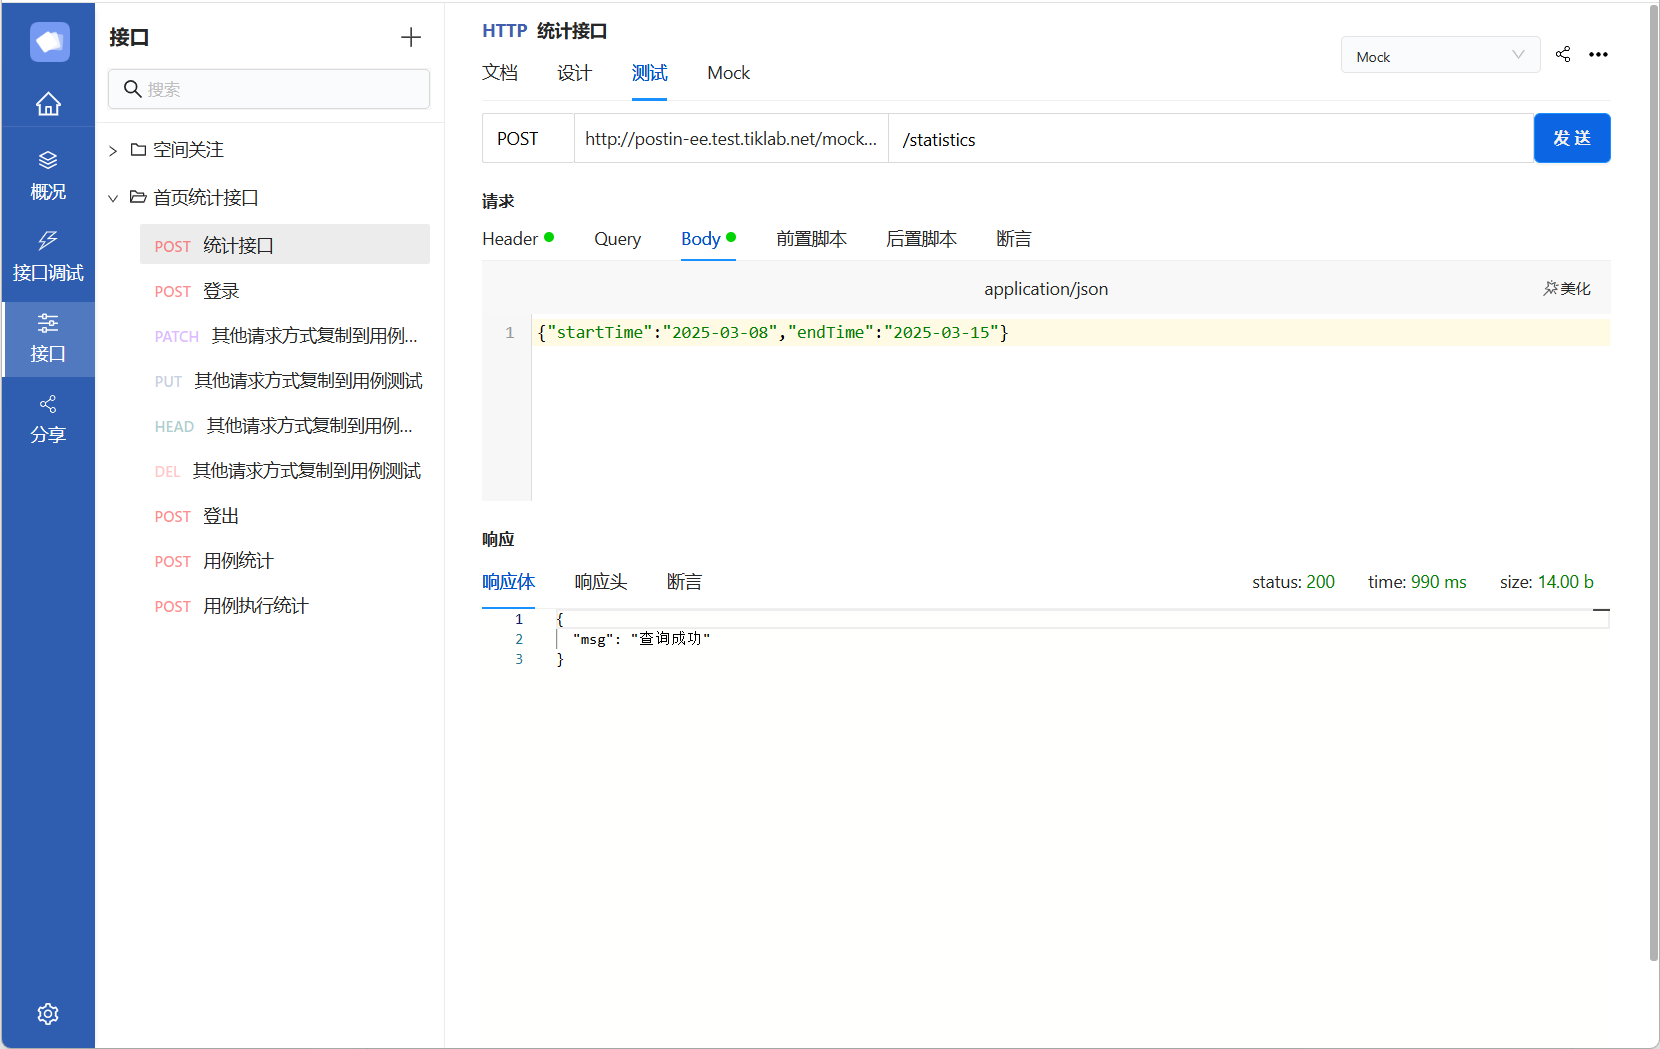Open the POST 用例统计 interface
Viewport: 1660px width, 1049px height.
click(x=285, y=561)
